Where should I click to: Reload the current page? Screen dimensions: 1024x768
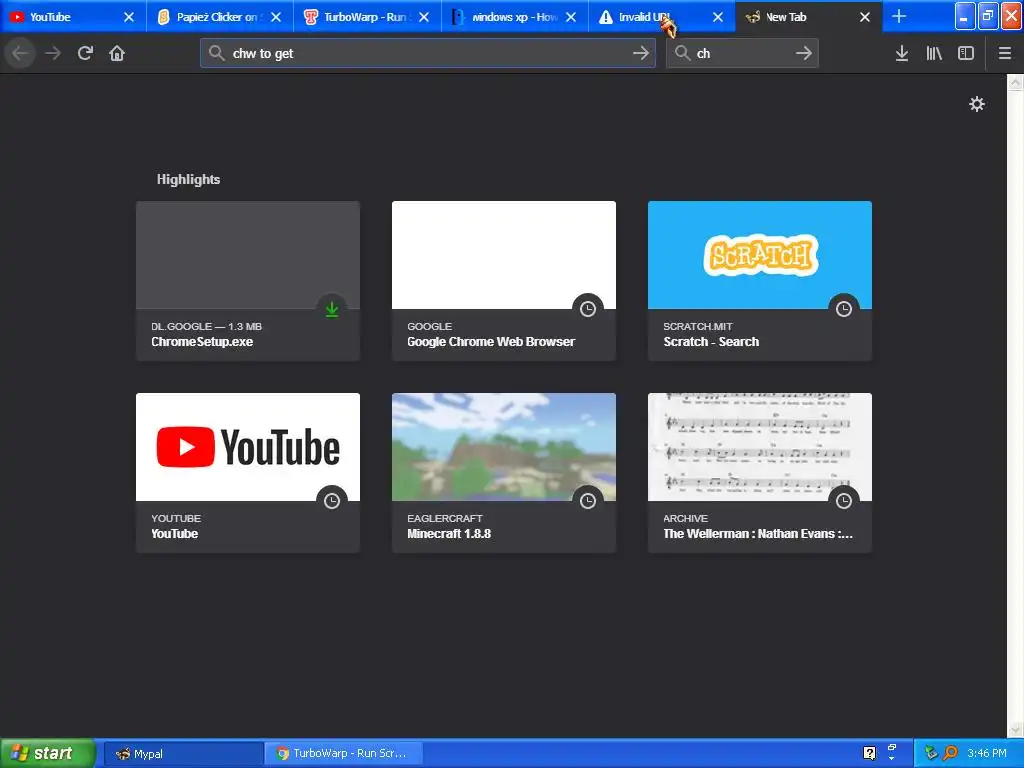(85, 53)
